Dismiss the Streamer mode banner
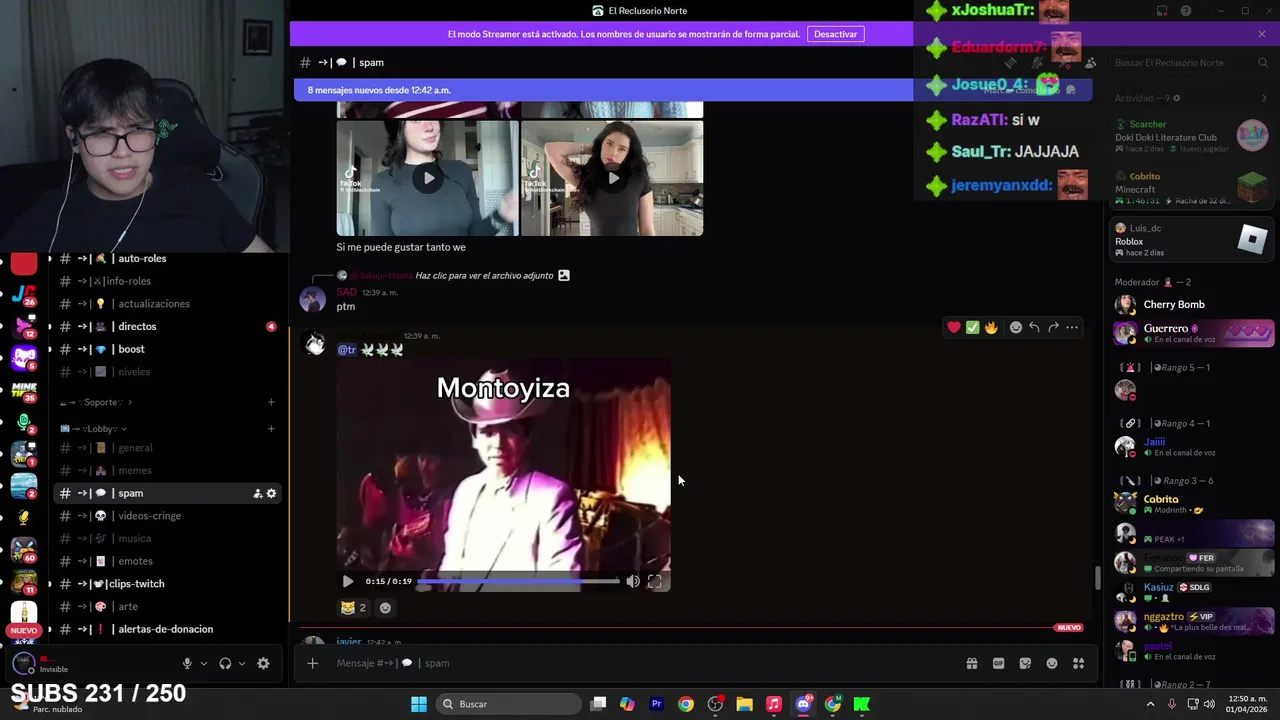The width and height of the screenshot is (1280, 720). click(1262, 34)
